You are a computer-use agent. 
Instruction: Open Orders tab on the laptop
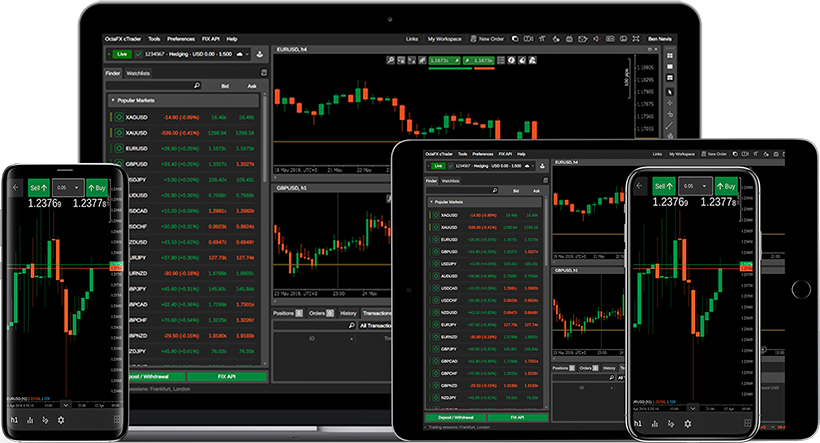pyautogui.click(x=321, y=313)
